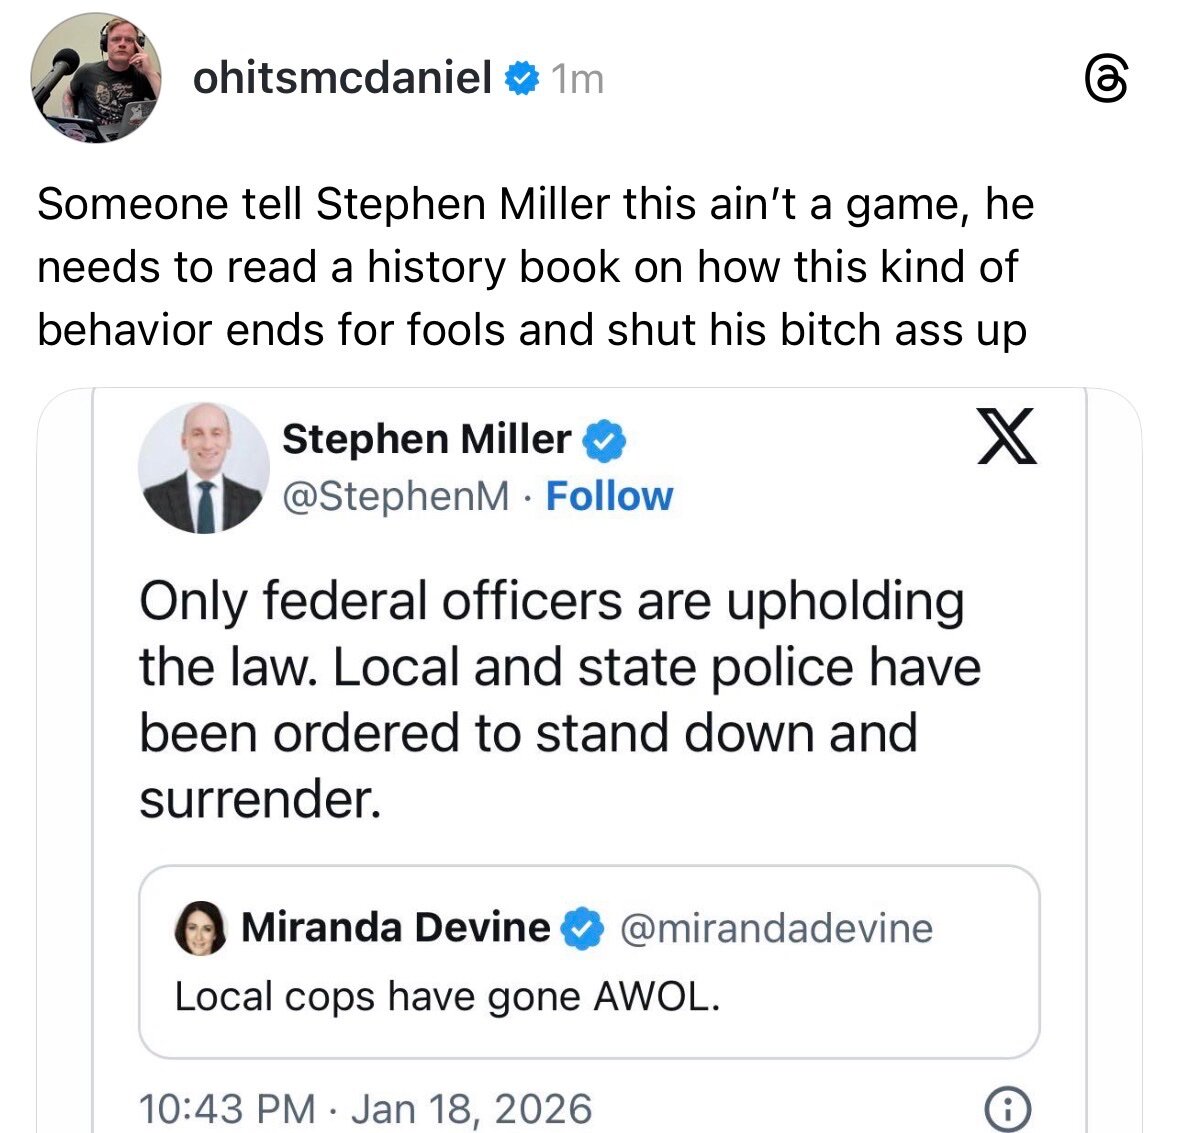Image resolution: width=1179 pixels, height=1133 pixels.
Task: Click the 1m post timestamp
Action: (578, 79)
